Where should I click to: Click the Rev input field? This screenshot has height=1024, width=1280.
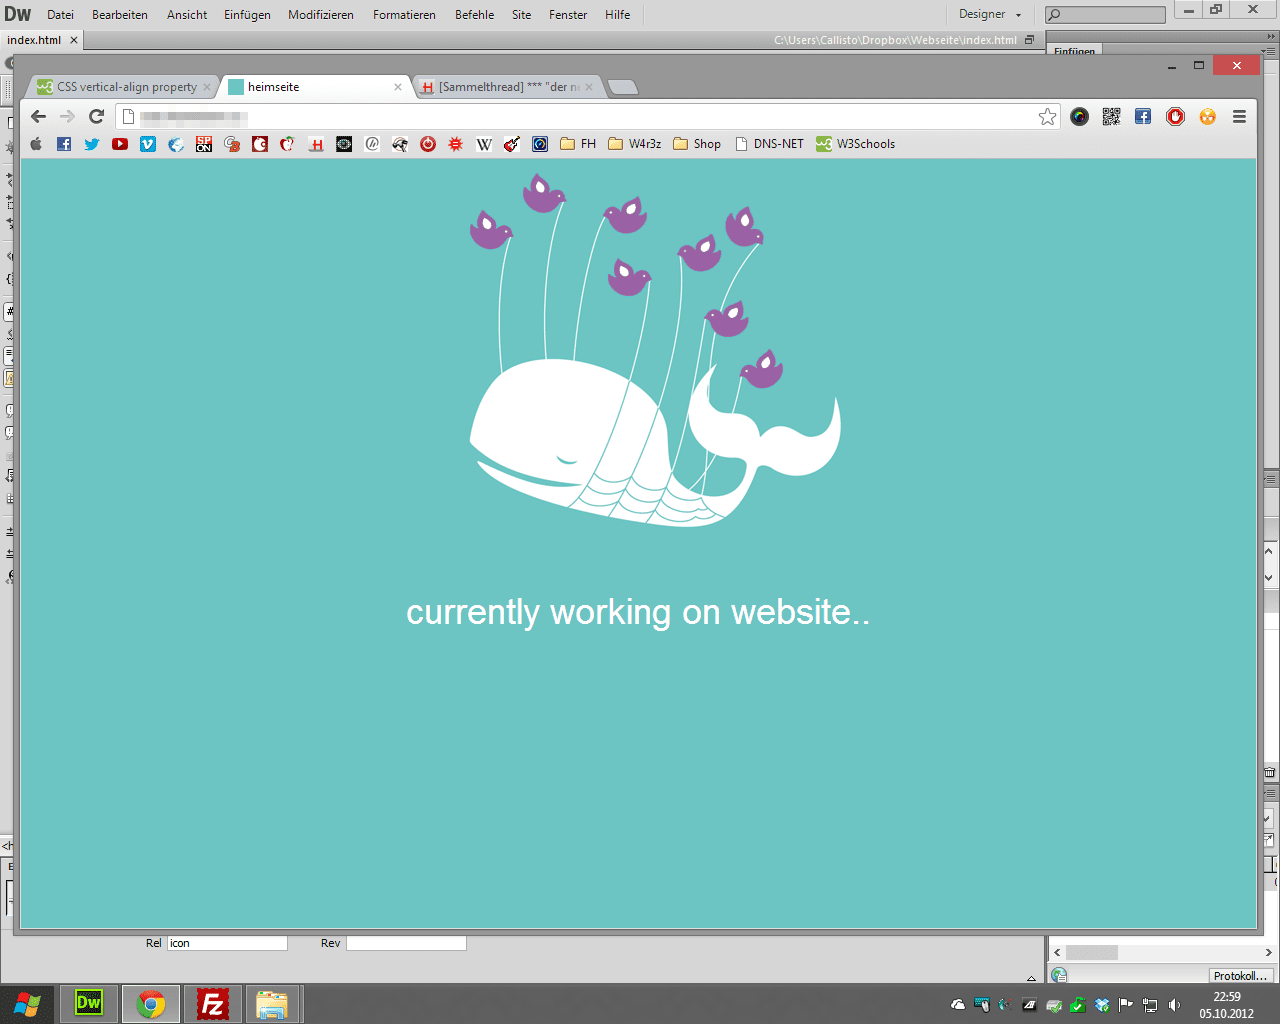pyautogui.click(x=406, y=943)
